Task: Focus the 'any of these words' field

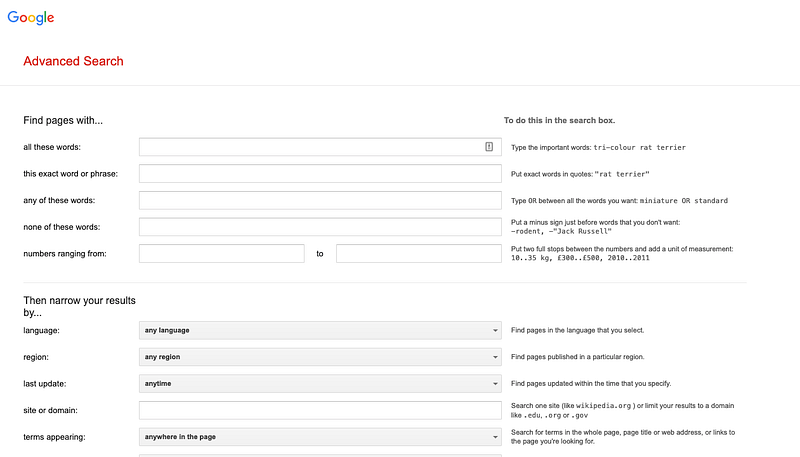Action: tap(320, 200)
